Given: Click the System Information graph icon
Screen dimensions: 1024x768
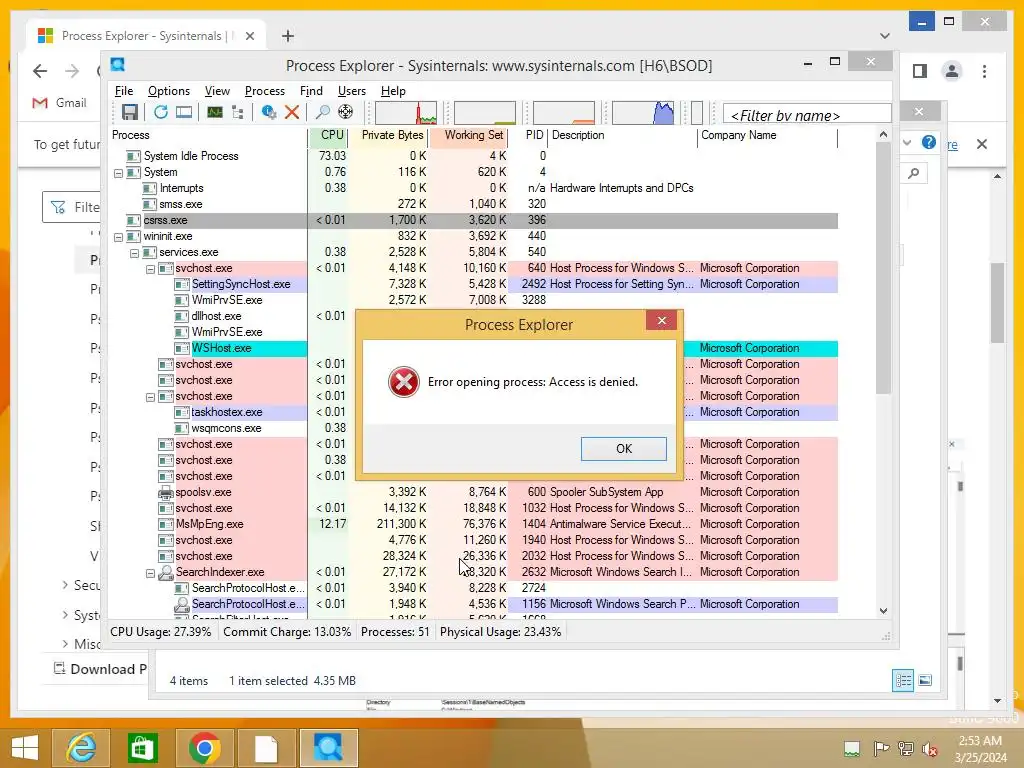Looking at the screenshot, I should (x=215, y=112).
